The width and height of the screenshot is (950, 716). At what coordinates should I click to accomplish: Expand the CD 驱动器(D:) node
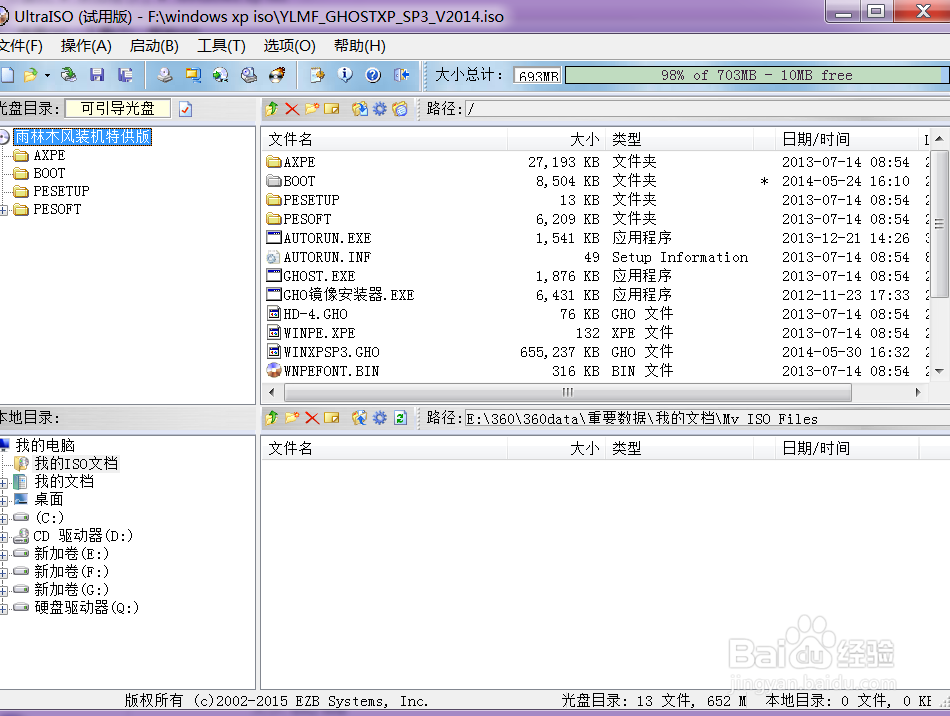tap(4, 537)
